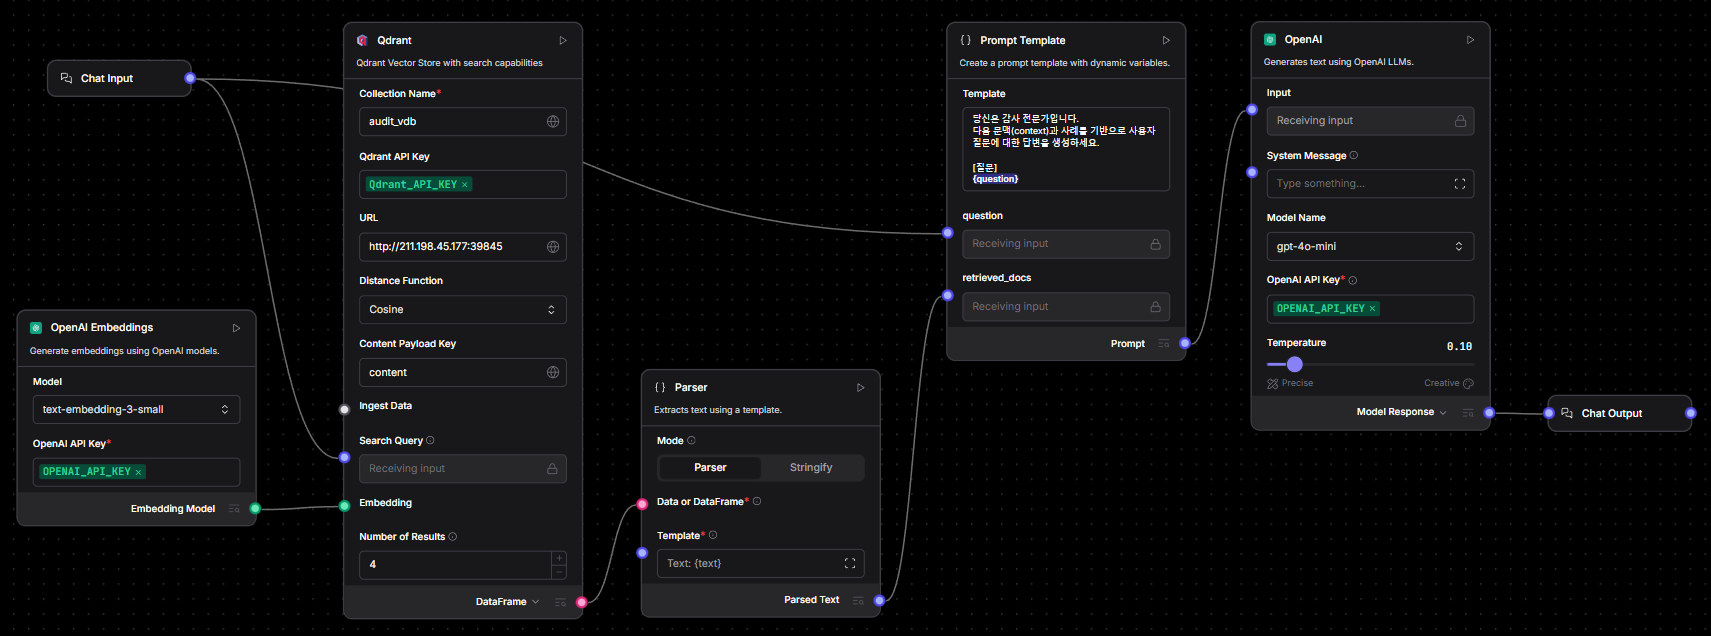The height and width of the screenshot is (636, 1711).
Task: Click Chat Output right port
Action: click(x=1691, y=413)
